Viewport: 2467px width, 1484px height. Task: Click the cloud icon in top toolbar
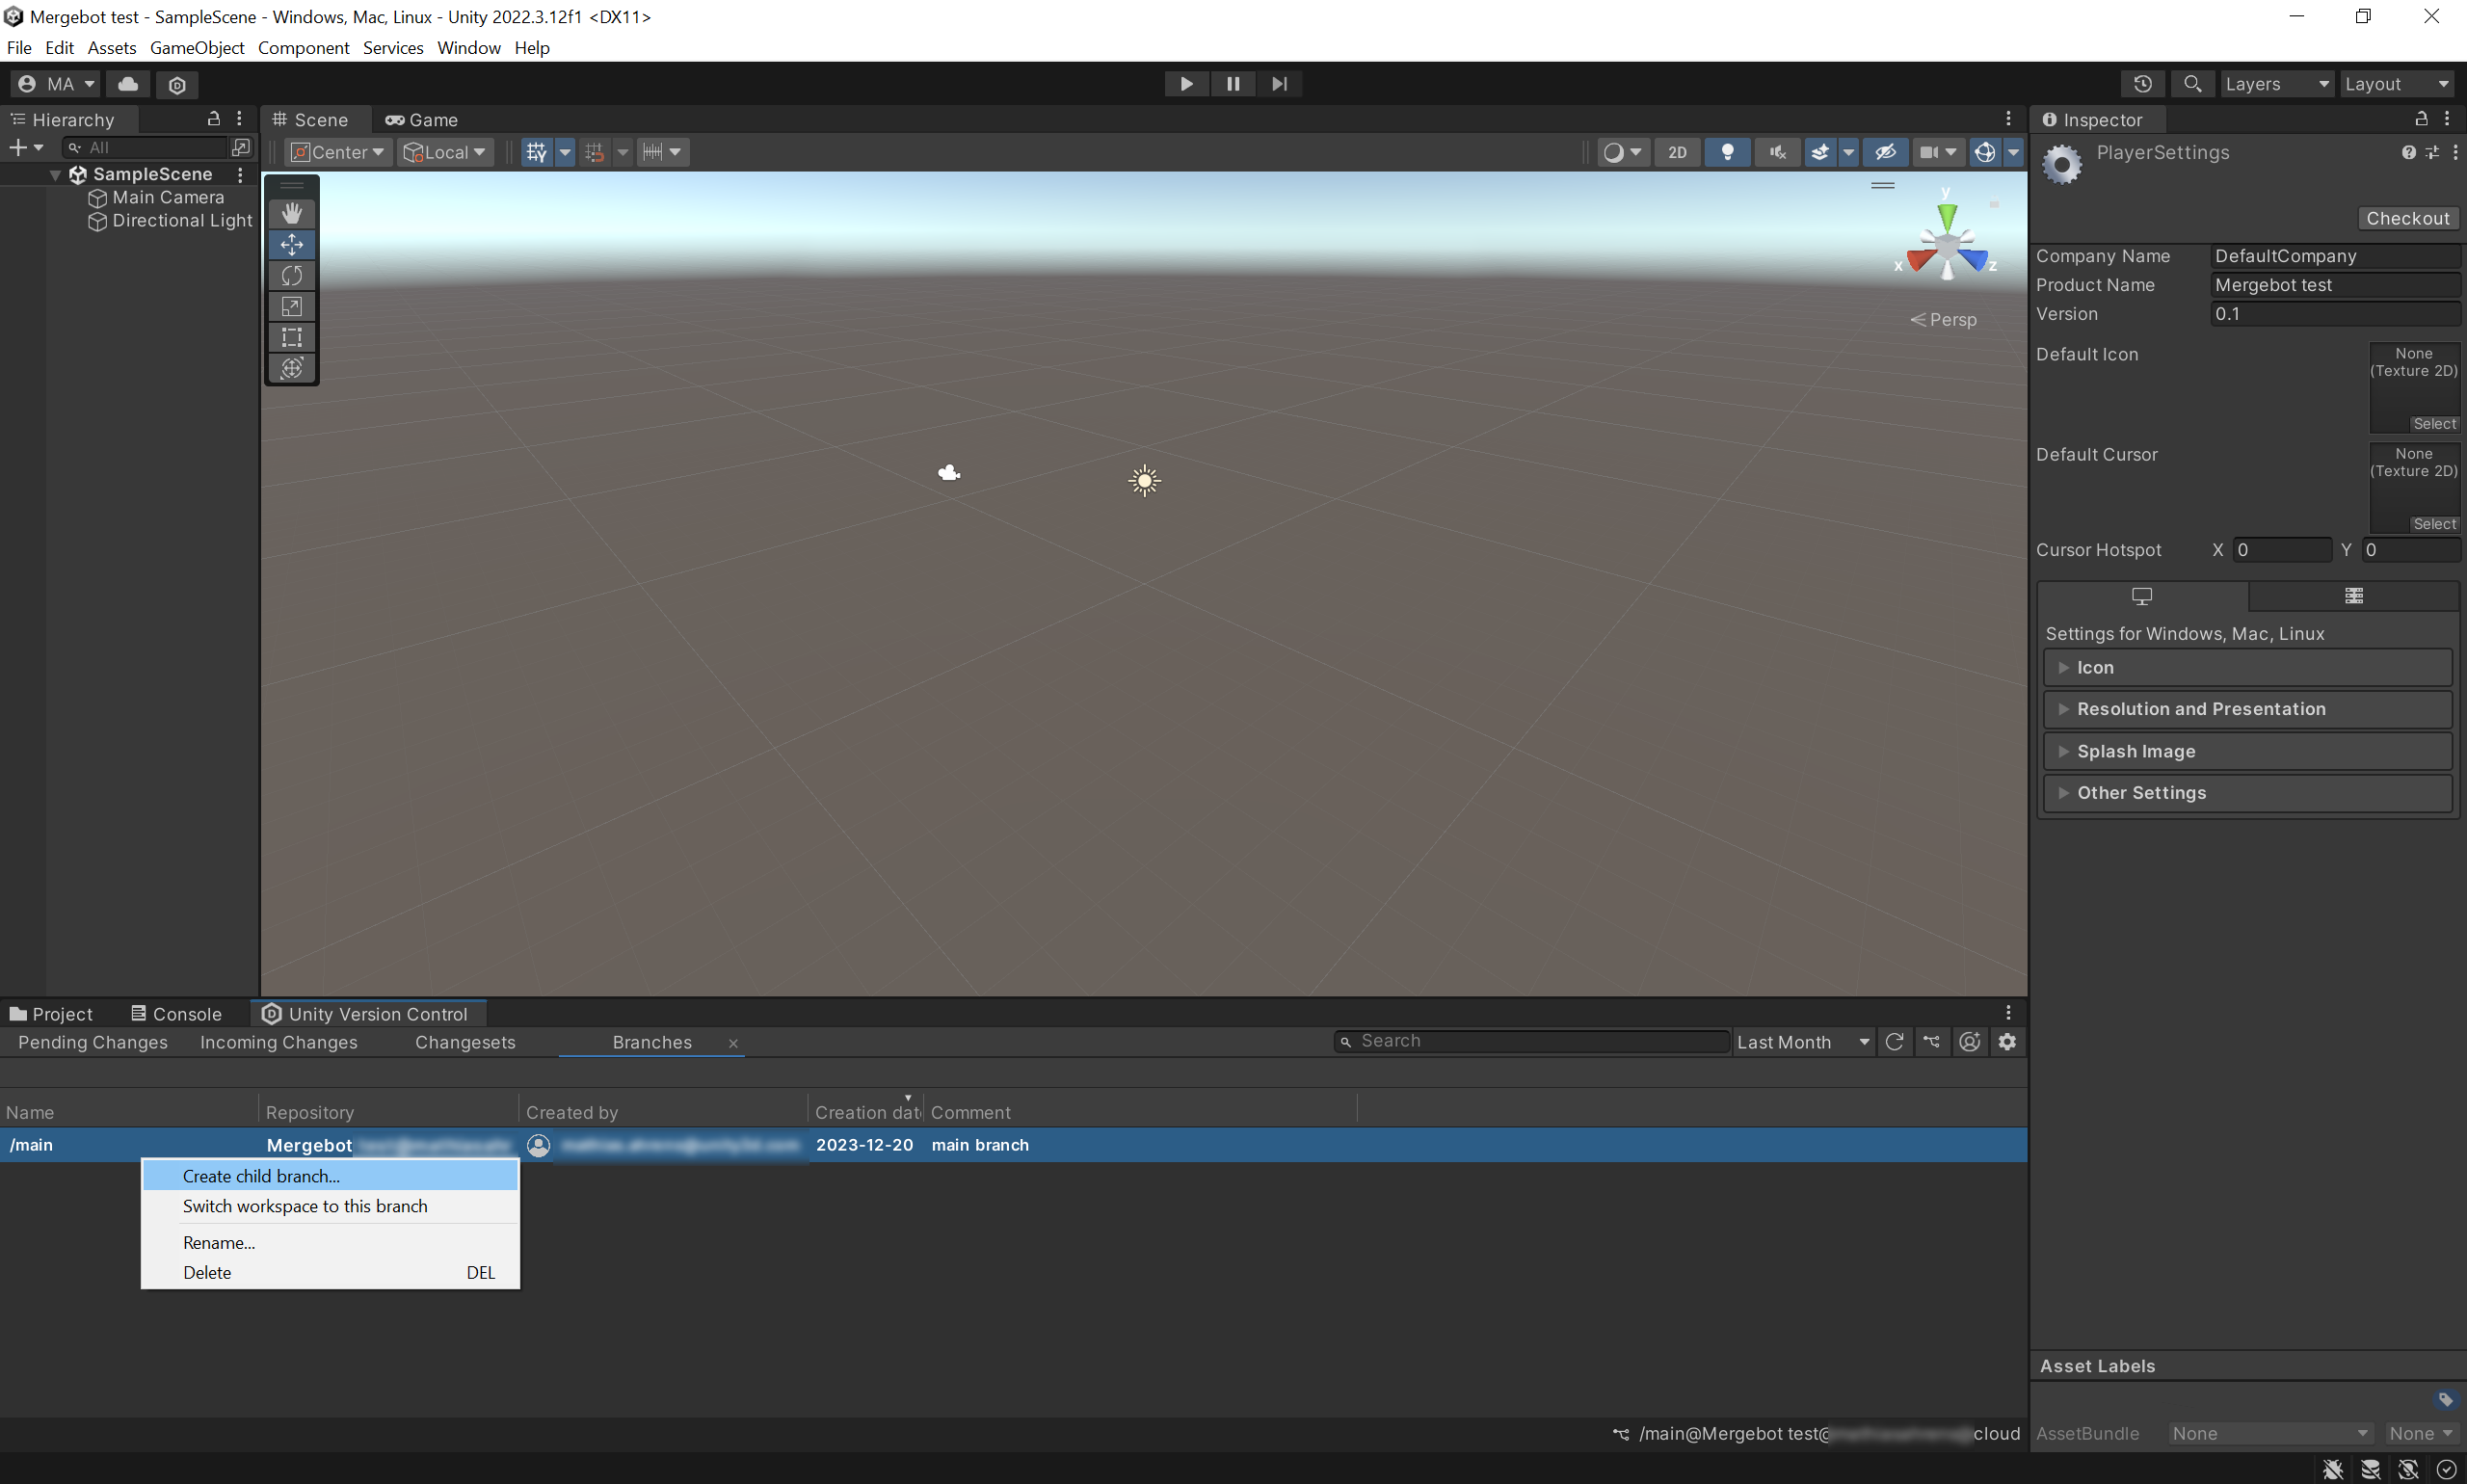(x=128, y=84)
